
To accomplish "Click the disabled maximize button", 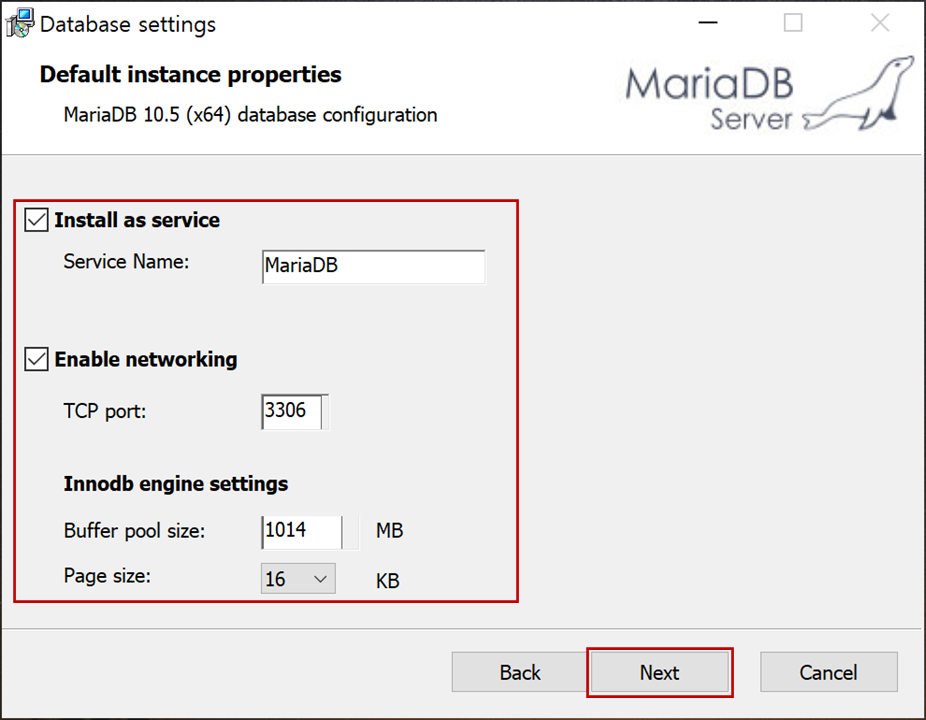I will pyautogui.click(x=793, y=23).
